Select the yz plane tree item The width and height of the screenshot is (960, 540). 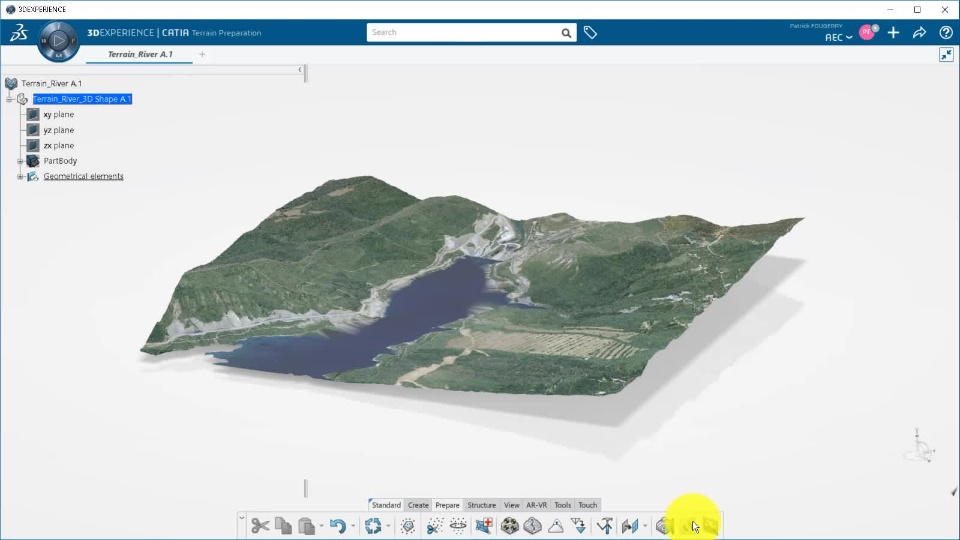[59, 130]
